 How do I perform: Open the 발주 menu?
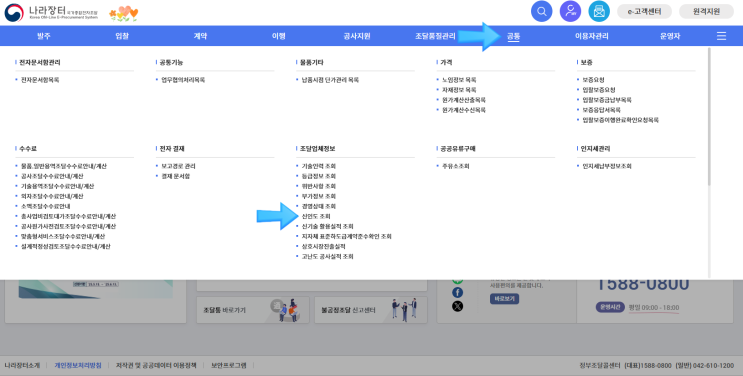[44, 36]
